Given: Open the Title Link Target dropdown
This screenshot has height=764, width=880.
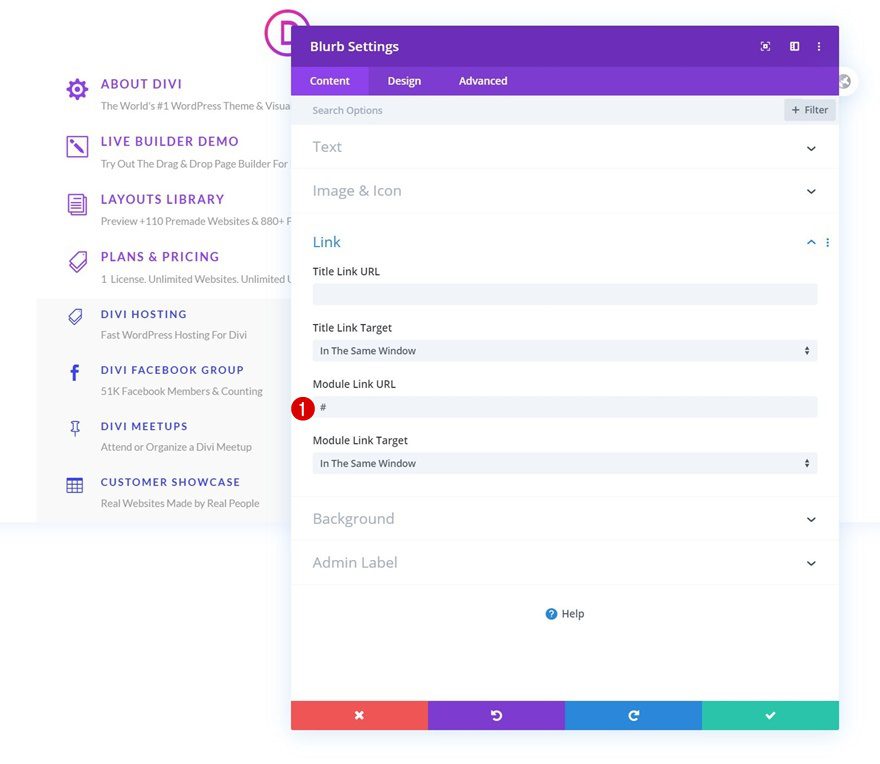Looking at the screenshot, I should 563,351.
